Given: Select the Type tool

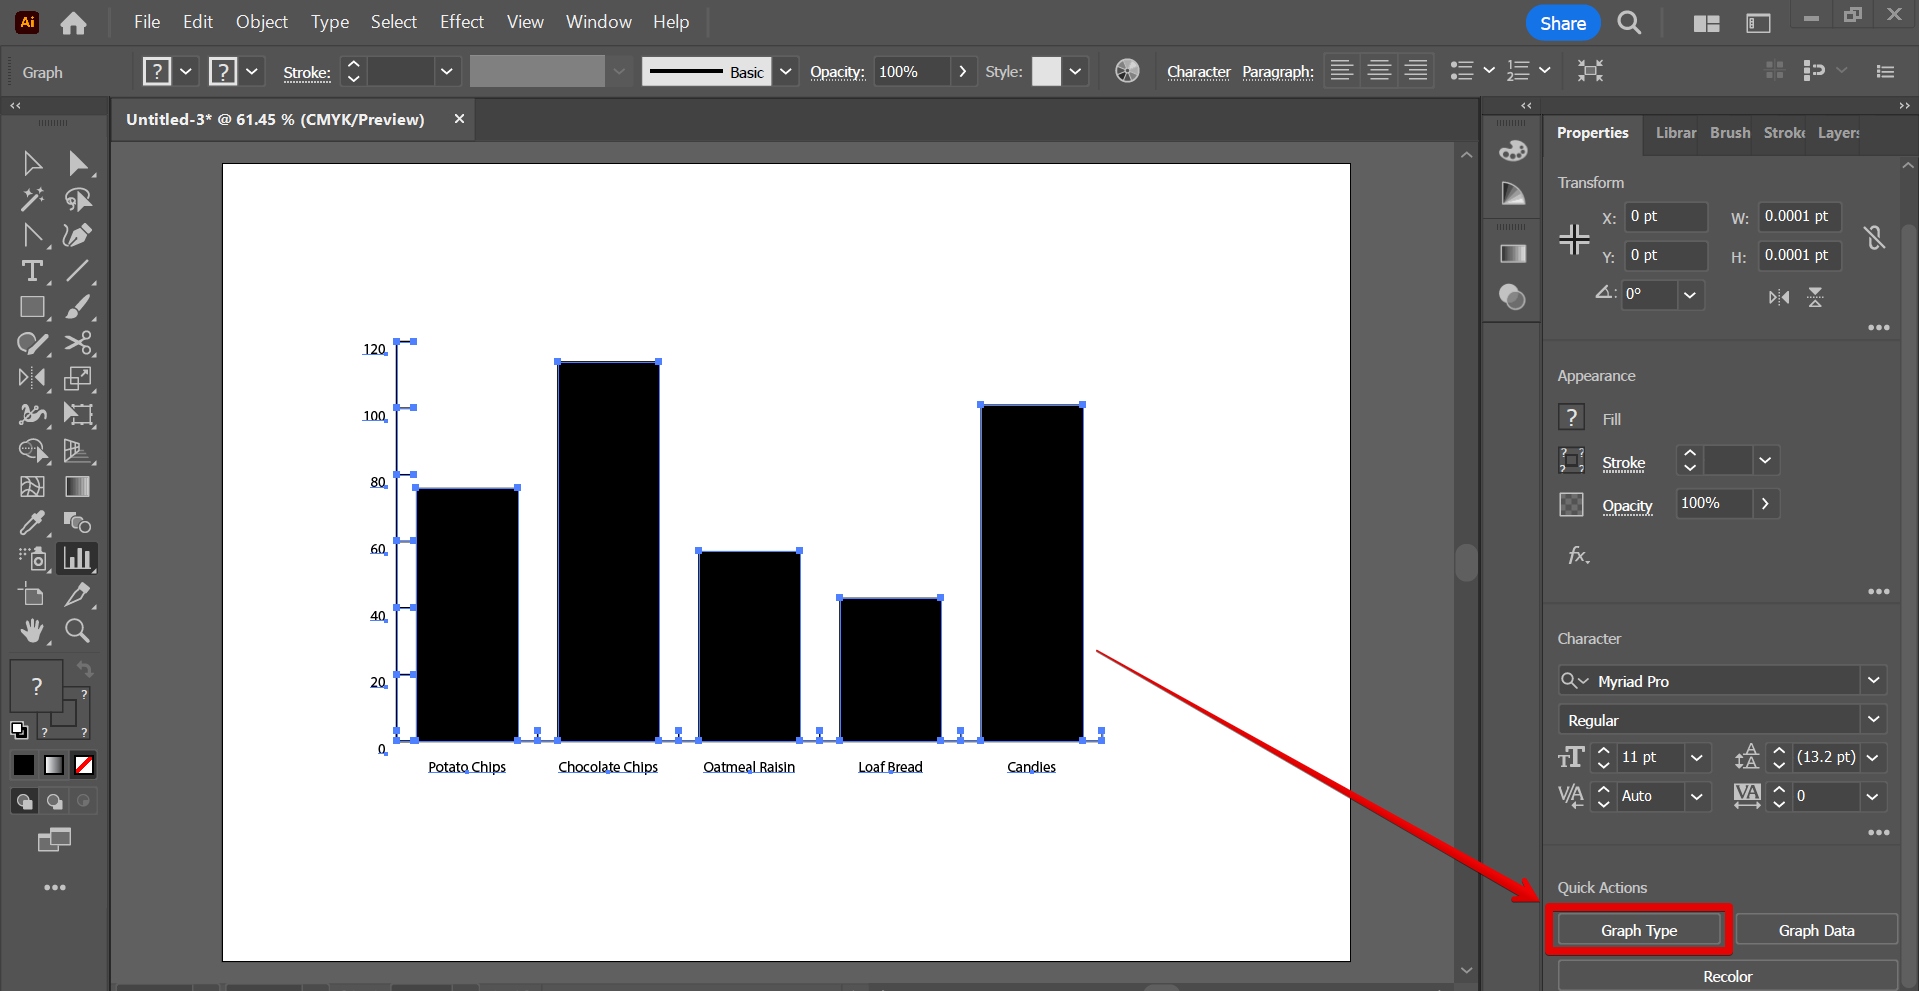Looking at the screenshot, I should point(32,272).
